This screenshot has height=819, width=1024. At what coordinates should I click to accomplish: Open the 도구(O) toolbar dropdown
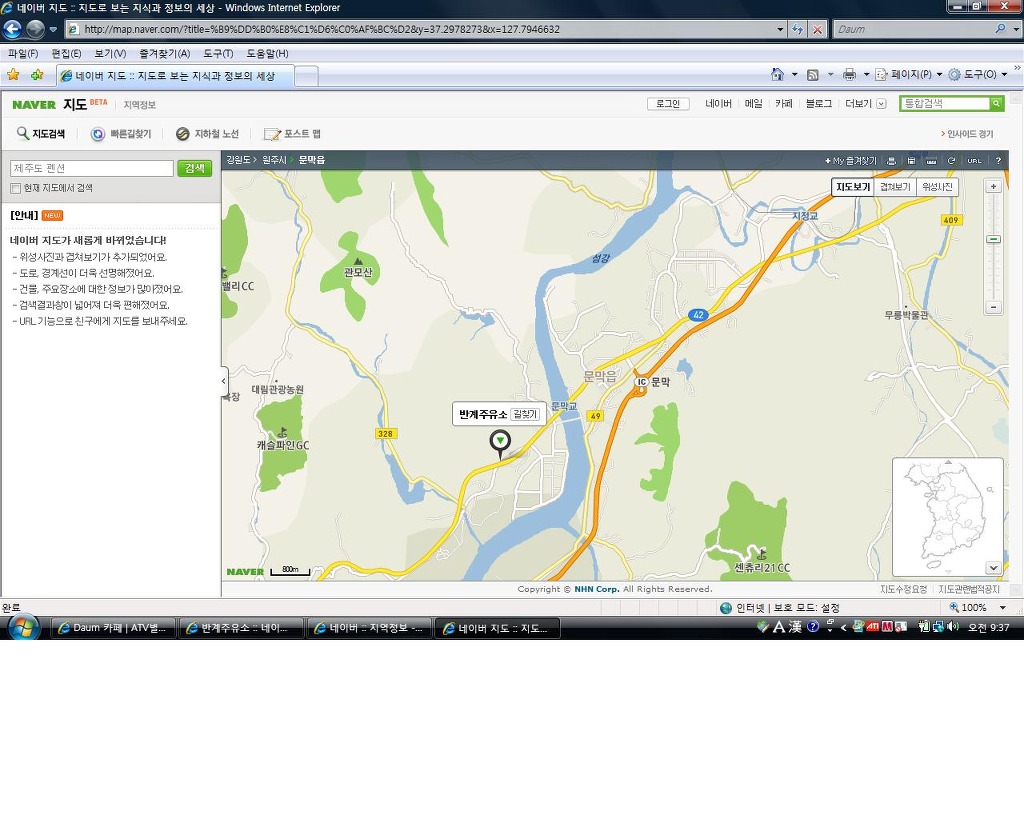coord(978,74)
